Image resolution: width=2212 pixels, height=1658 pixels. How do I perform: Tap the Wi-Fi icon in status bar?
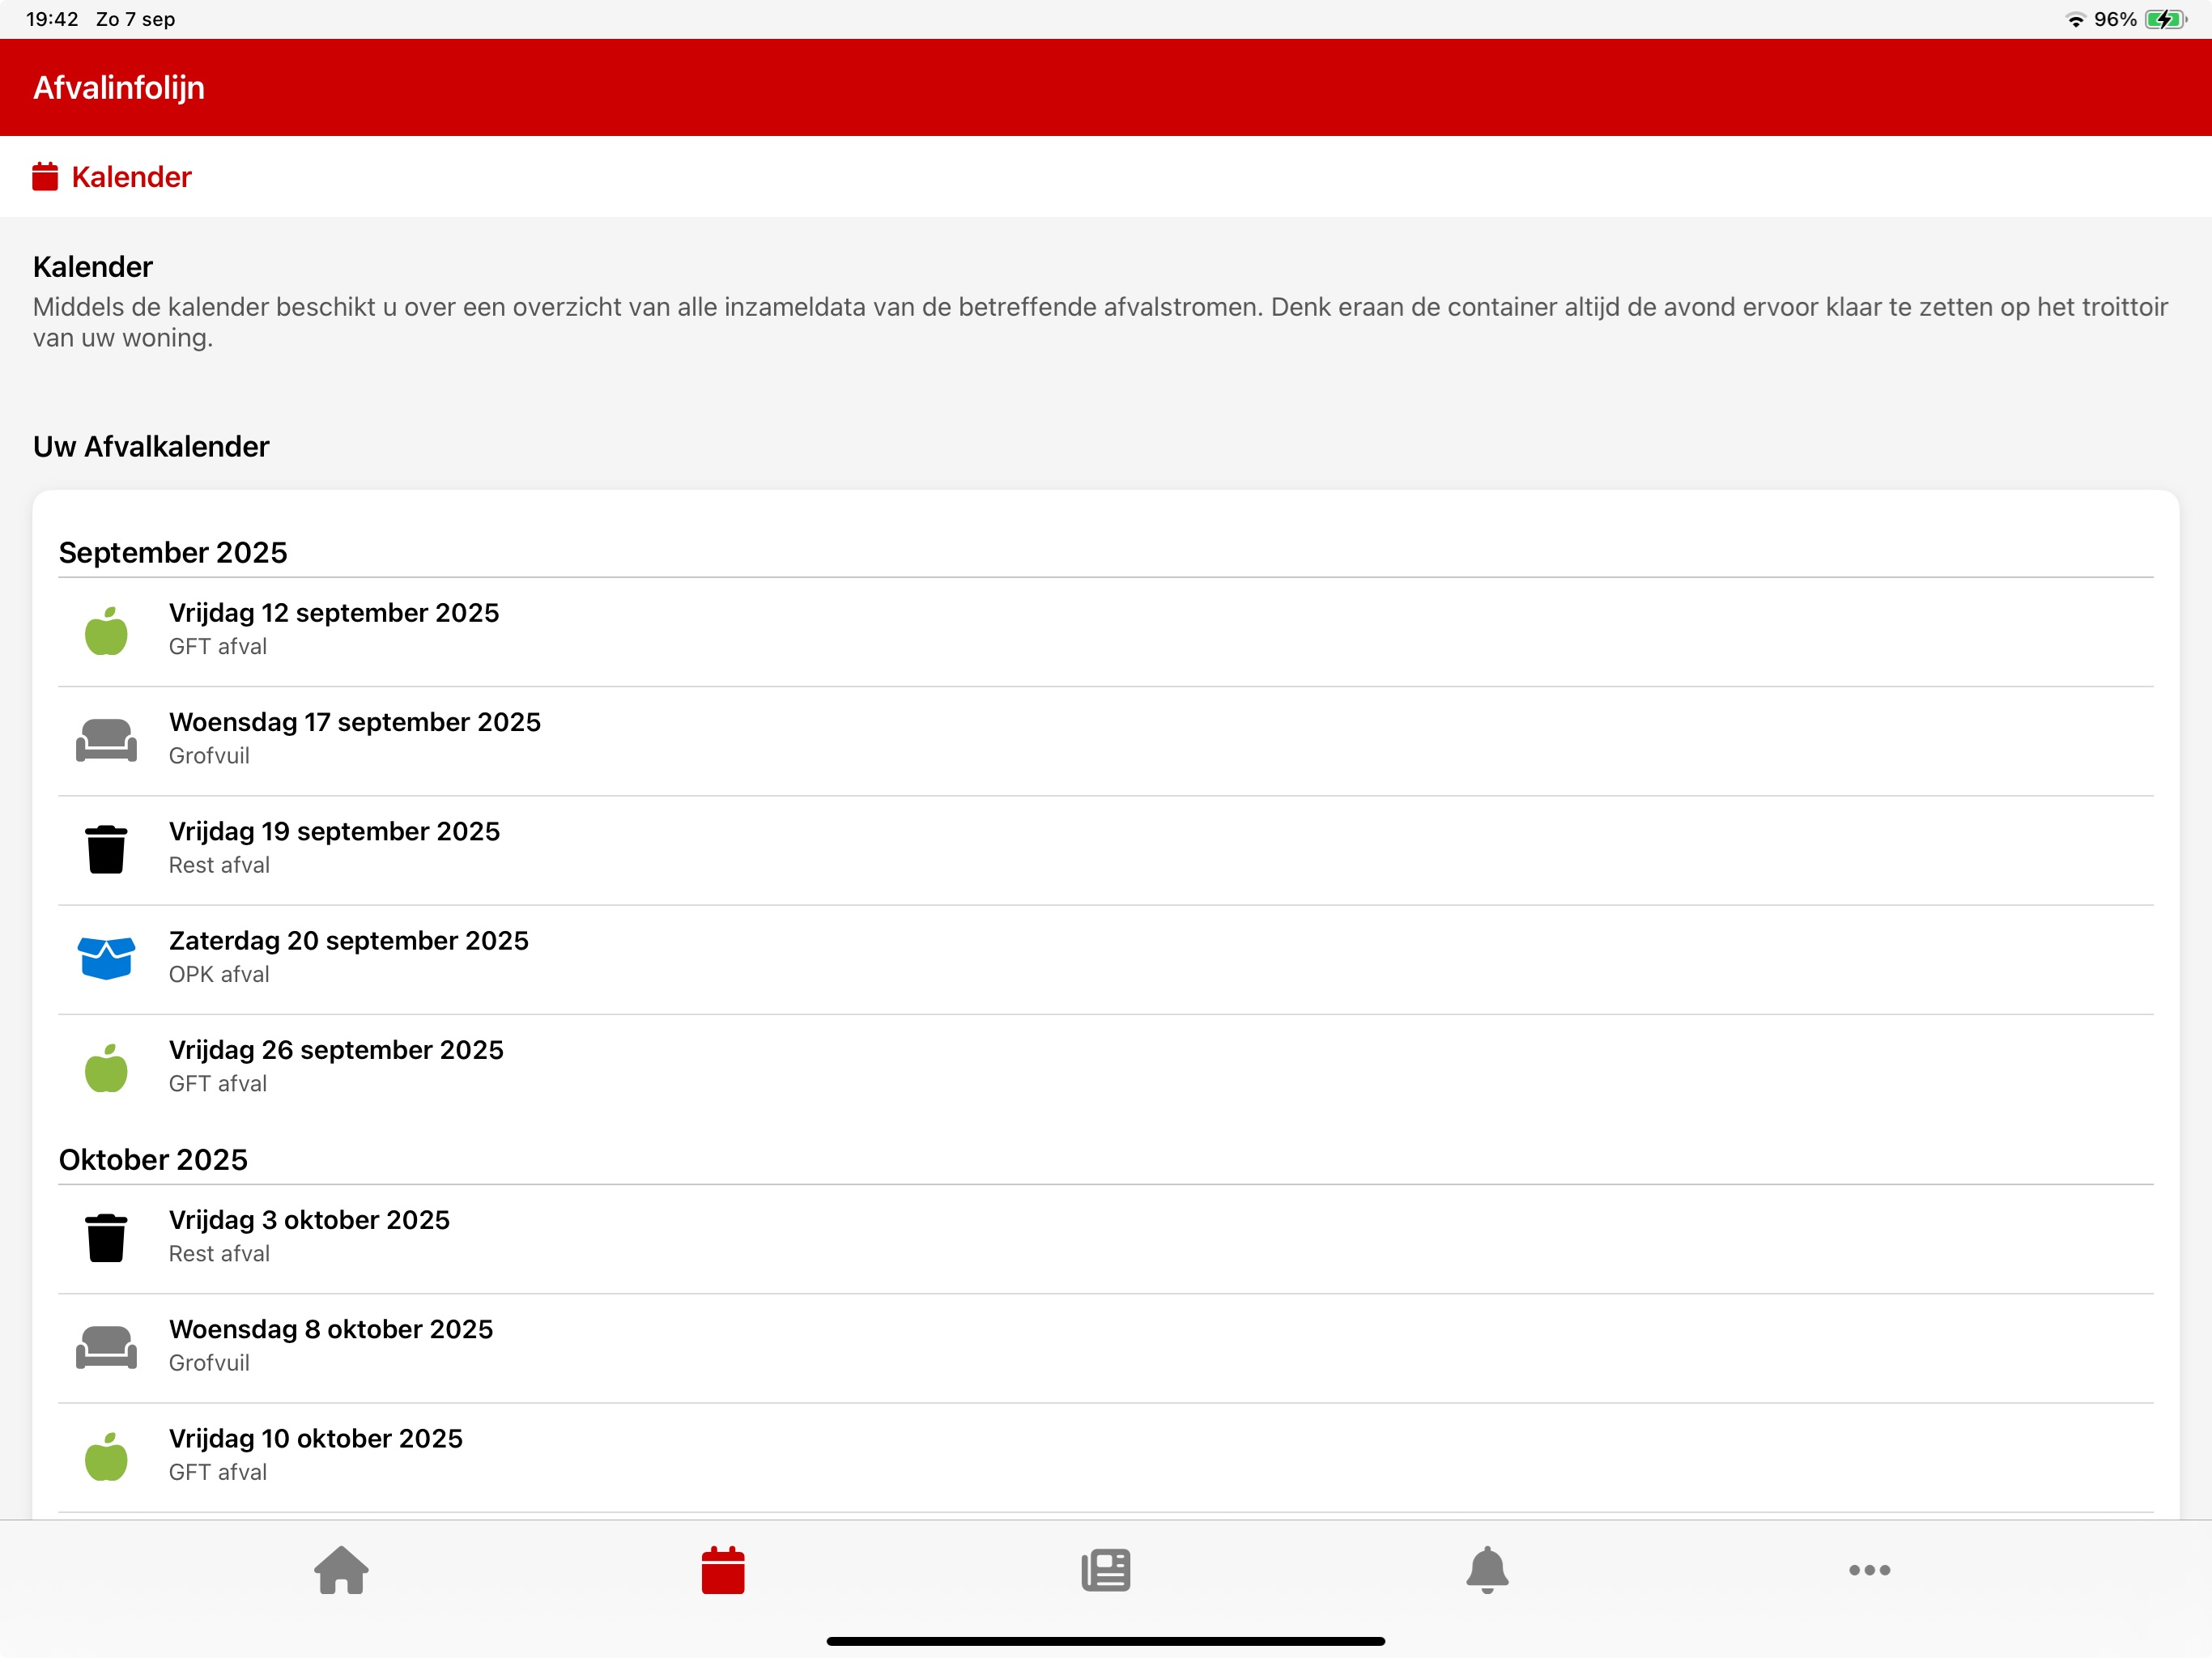(2076, 20)
